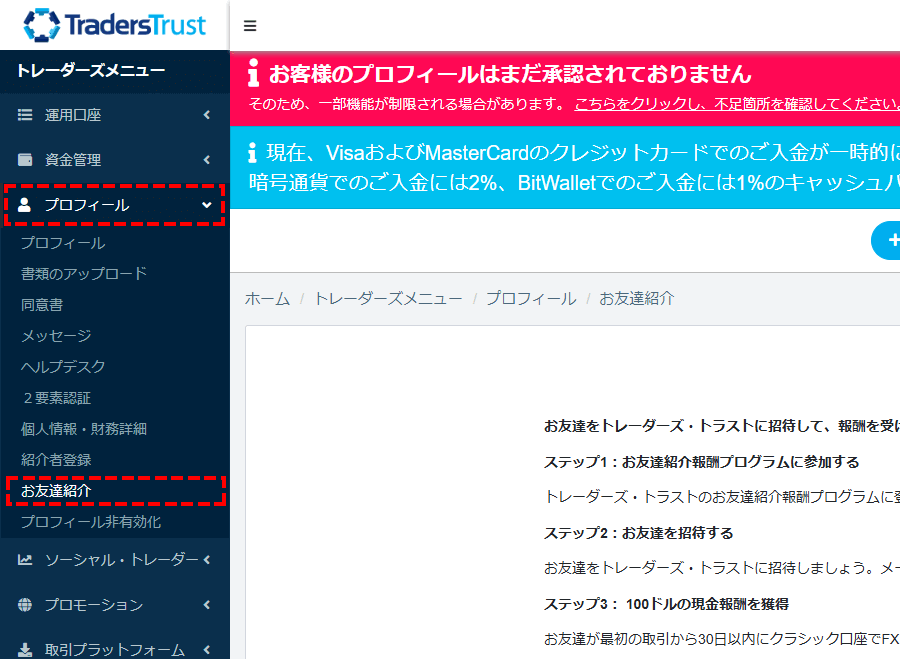Open ヘルプデスク submenu item
The image size is (900, 659).
tap(63, 367)
